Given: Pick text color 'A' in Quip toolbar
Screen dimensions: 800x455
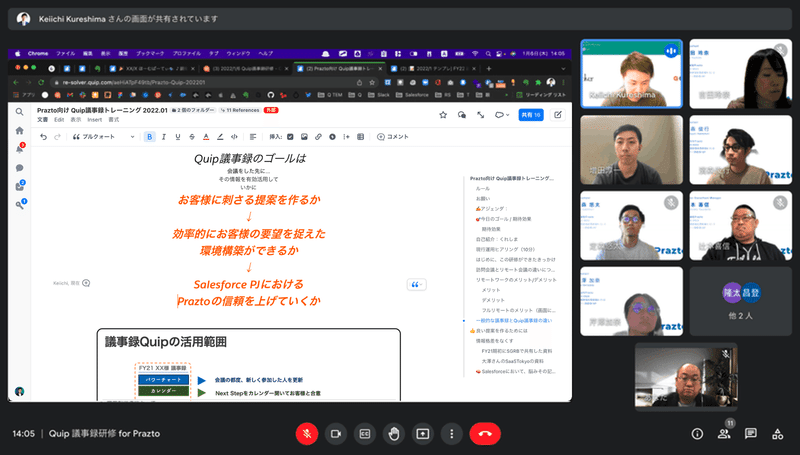Looking at the screenshot, I should 206,137.
